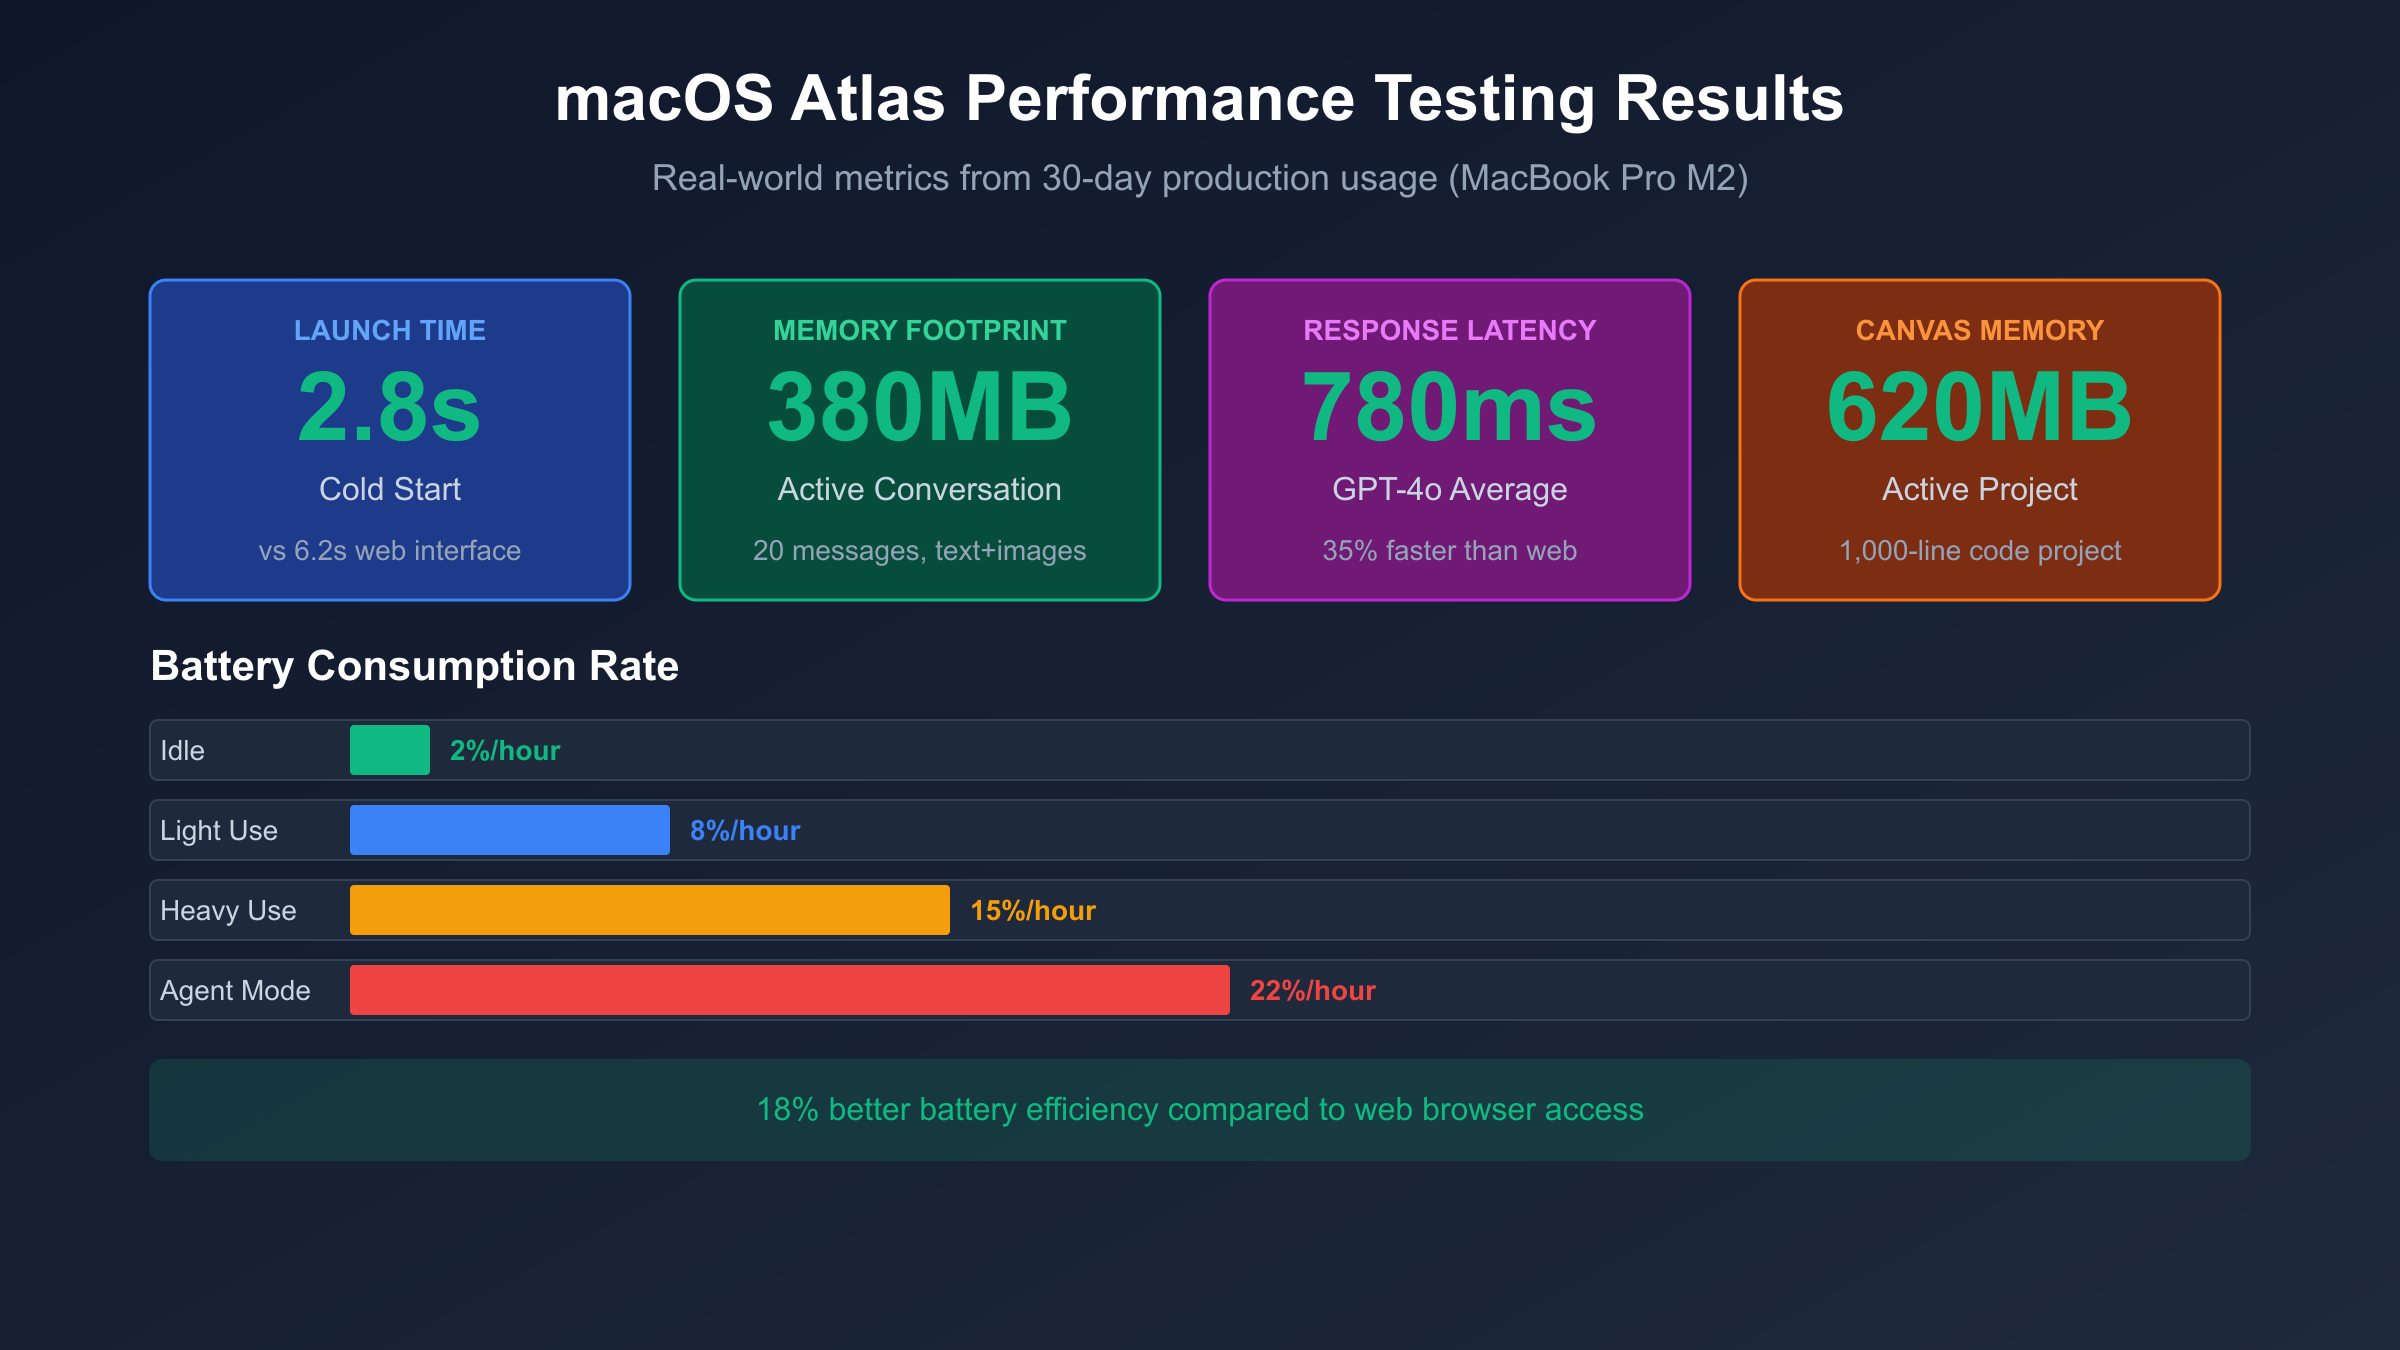Click the 620MB canvas memory value
The image size is (2400, 1350).
click(x=1980, y=407)
